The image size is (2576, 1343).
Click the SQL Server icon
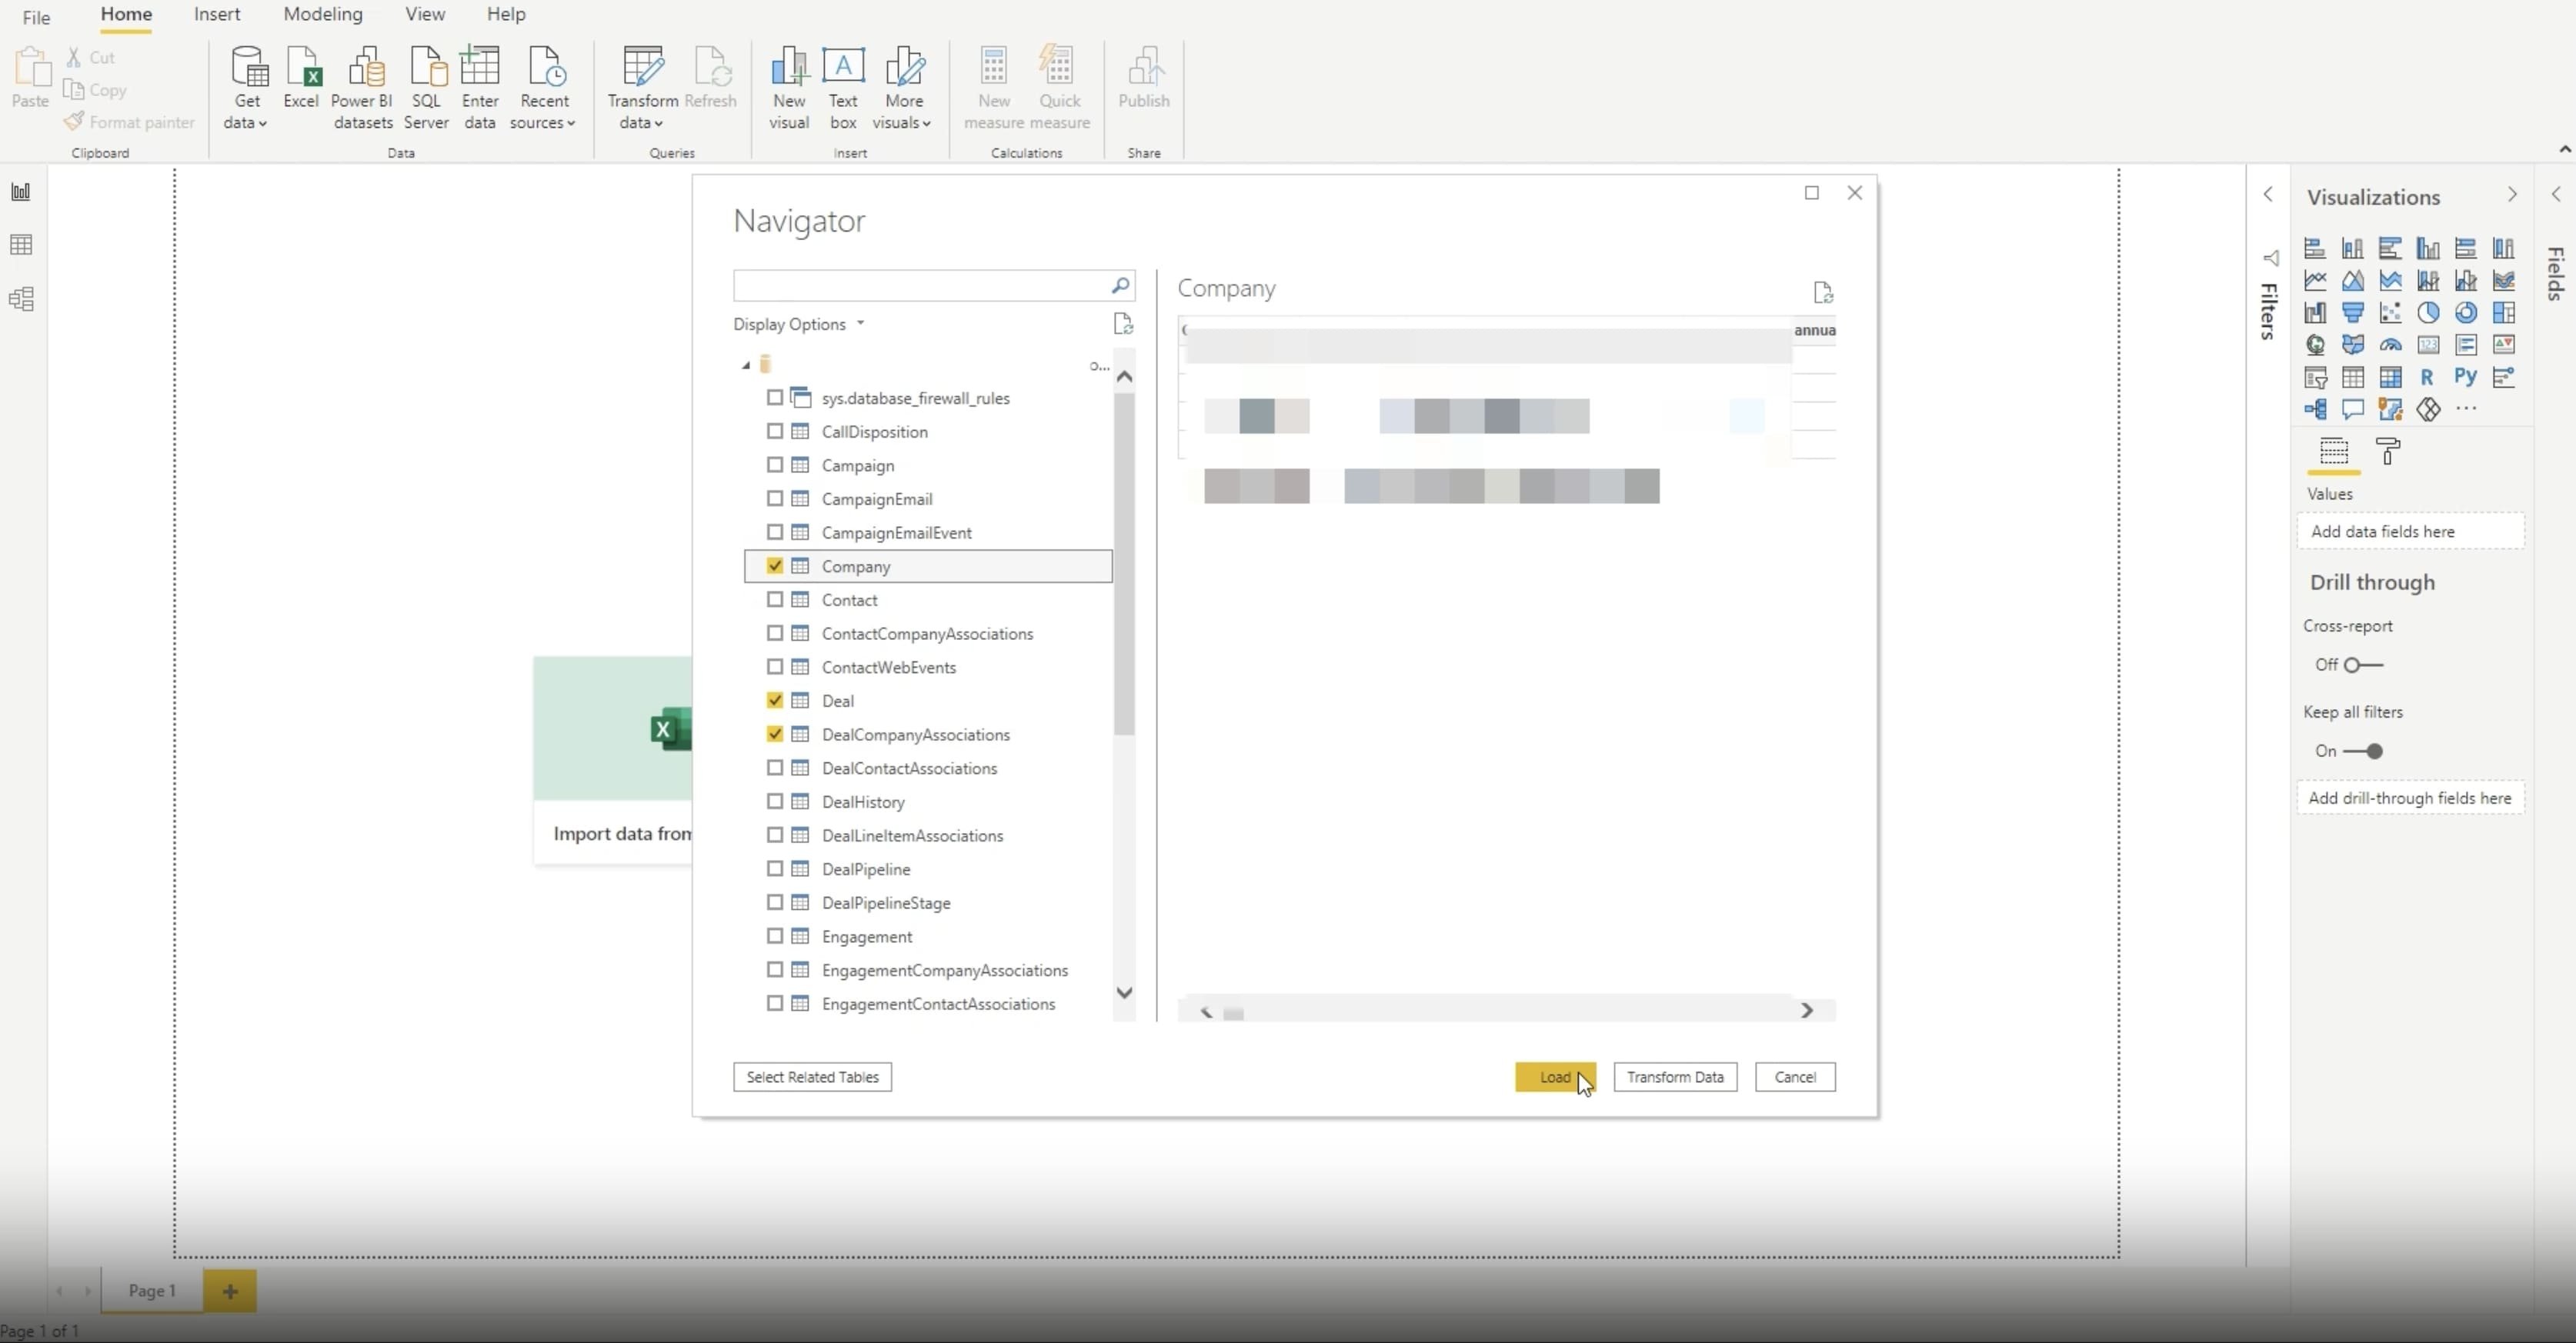426,88
